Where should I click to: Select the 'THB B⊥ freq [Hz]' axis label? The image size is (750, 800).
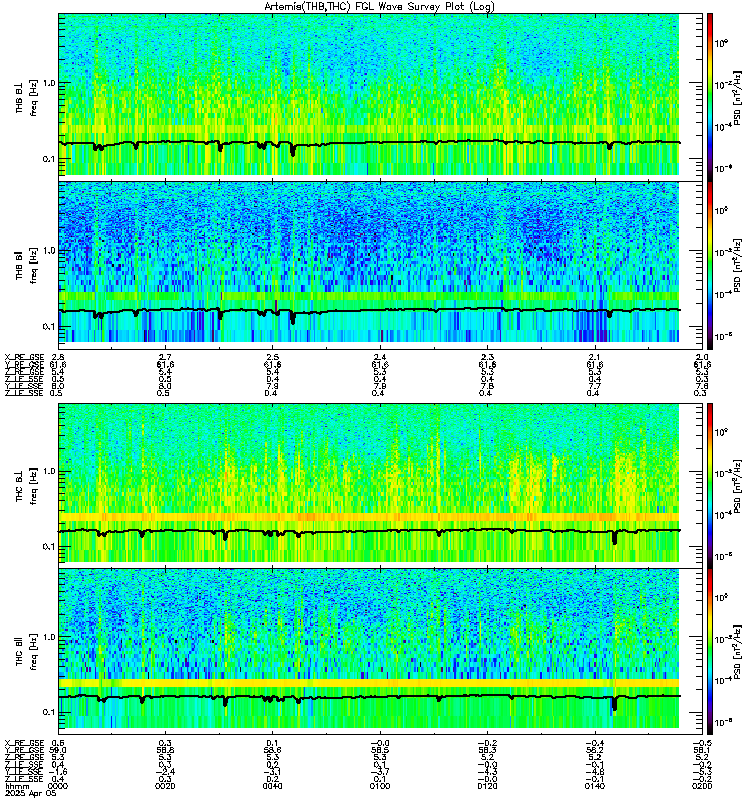pos(27,97)
